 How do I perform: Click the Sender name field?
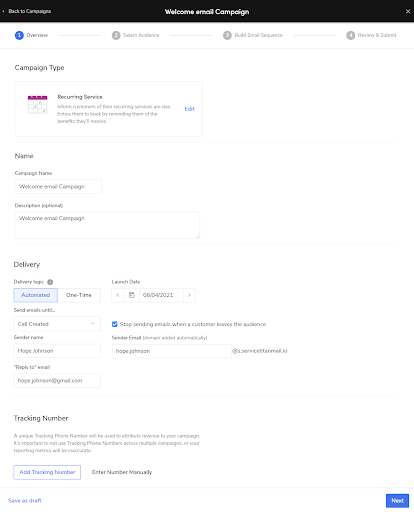57,351
